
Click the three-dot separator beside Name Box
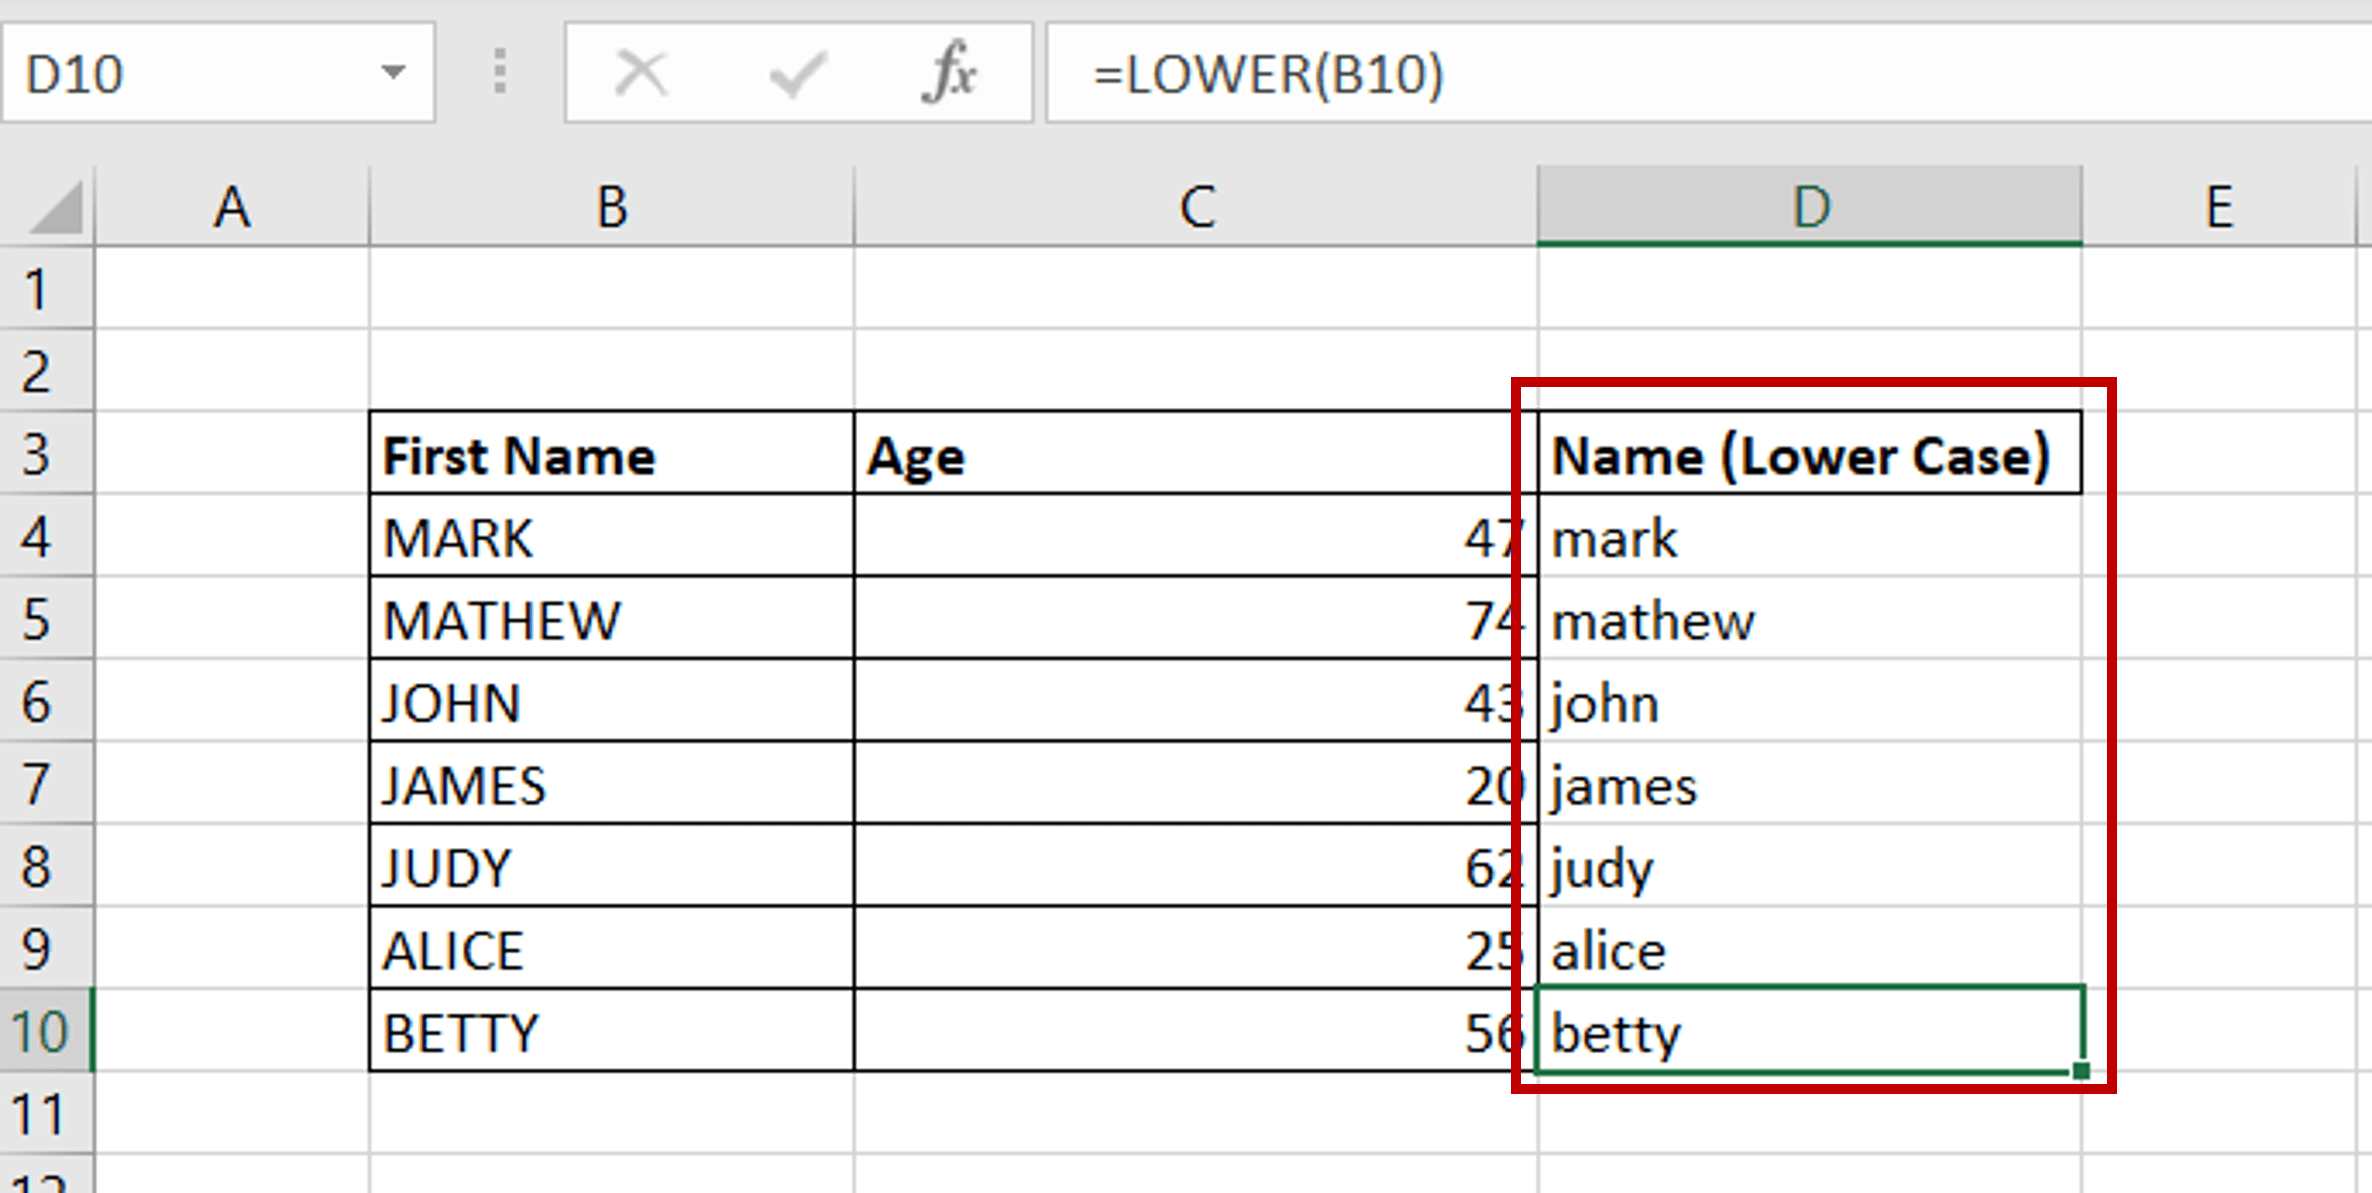[500, 73]
